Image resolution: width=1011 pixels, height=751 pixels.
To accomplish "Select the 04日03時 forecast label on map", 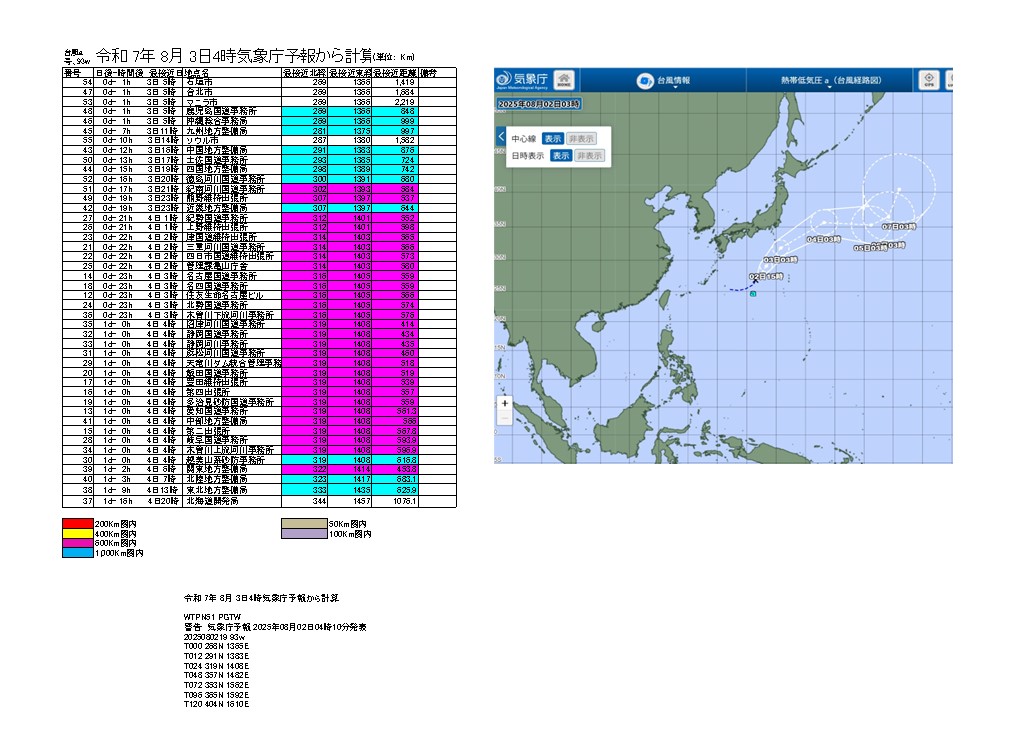I will pyautogui.click(x=823, y=239).
